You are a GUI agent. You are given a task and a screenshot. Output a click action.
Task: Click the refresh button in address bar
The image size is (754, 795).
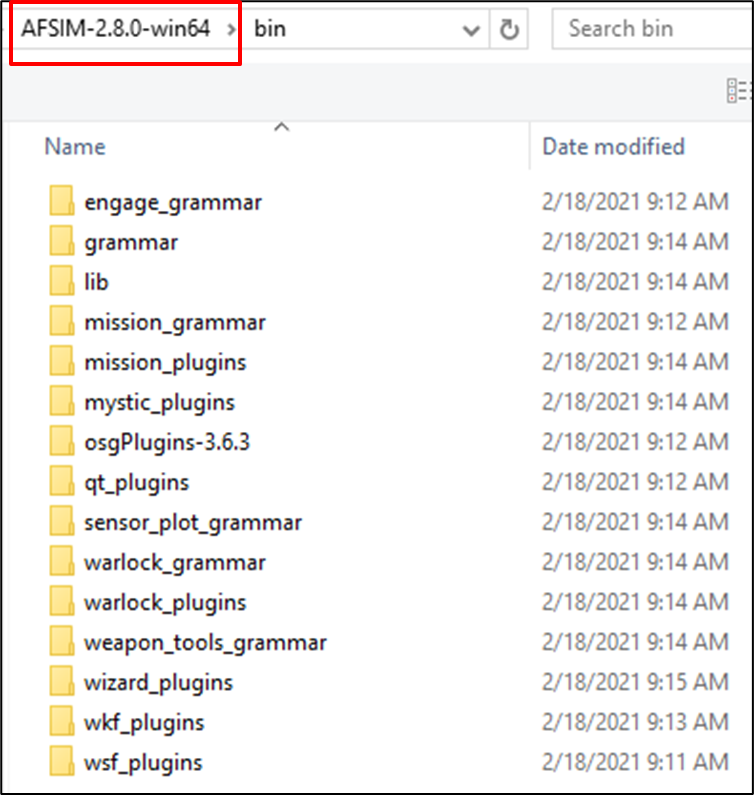coord(509,29)
